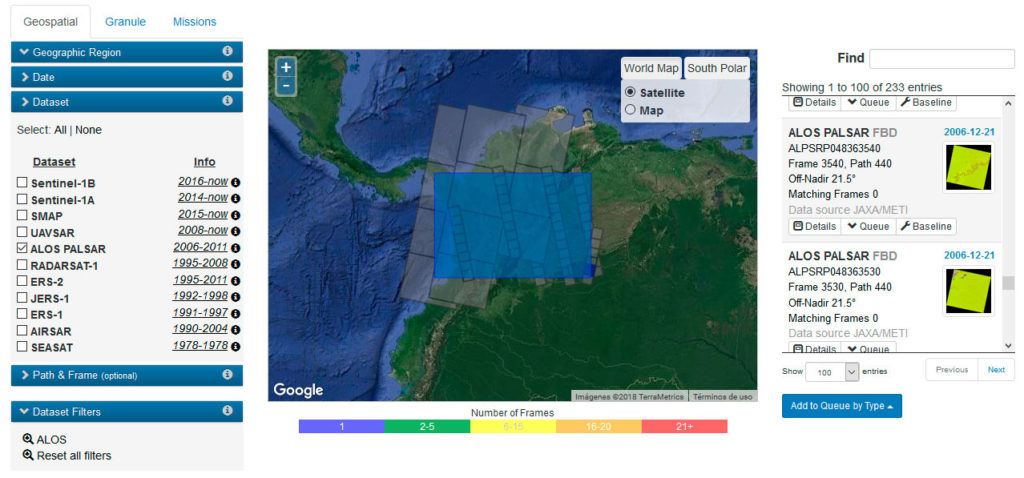
Task: Select All datasets link
Action: (x=60, y=130)
